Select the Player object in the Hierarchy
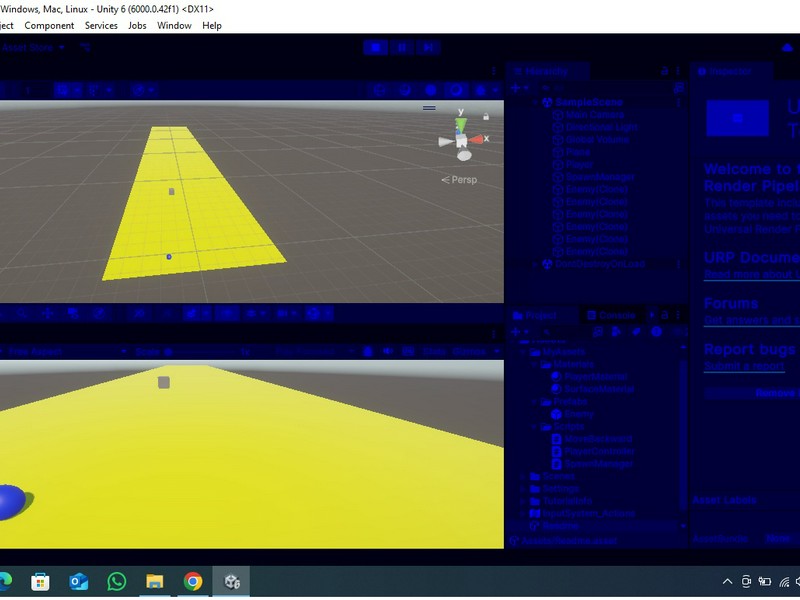 click(578, 165)
